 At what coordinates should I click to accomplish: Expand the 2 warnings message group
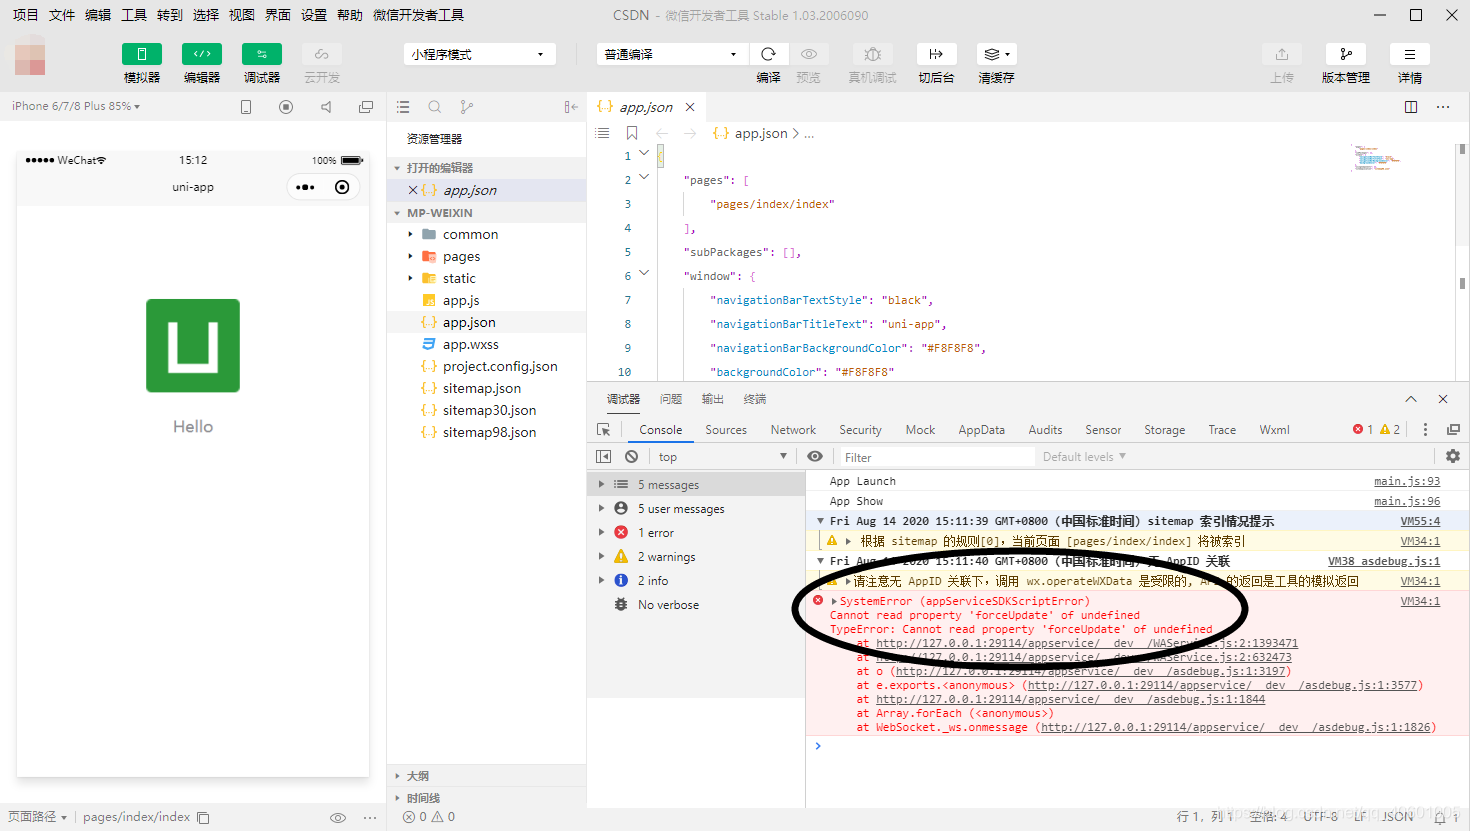601,557
